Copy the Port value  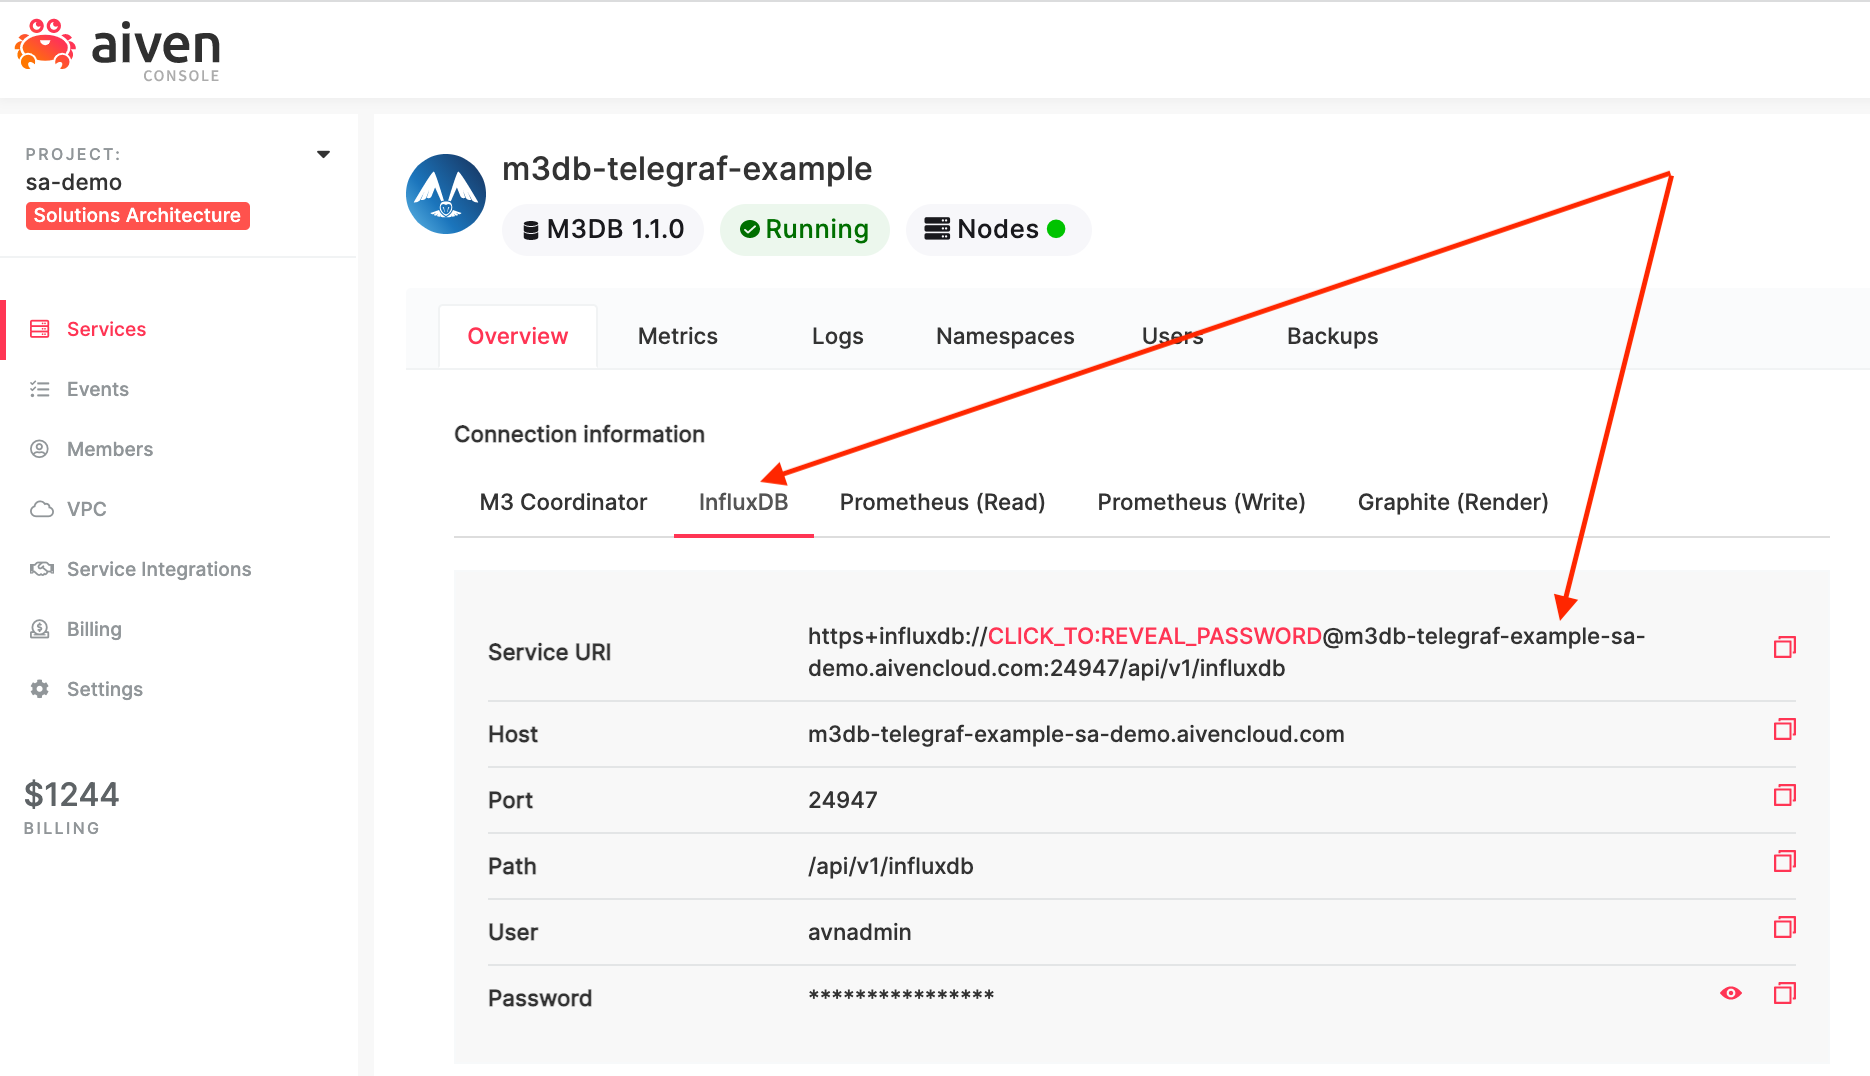(1785, 795)
